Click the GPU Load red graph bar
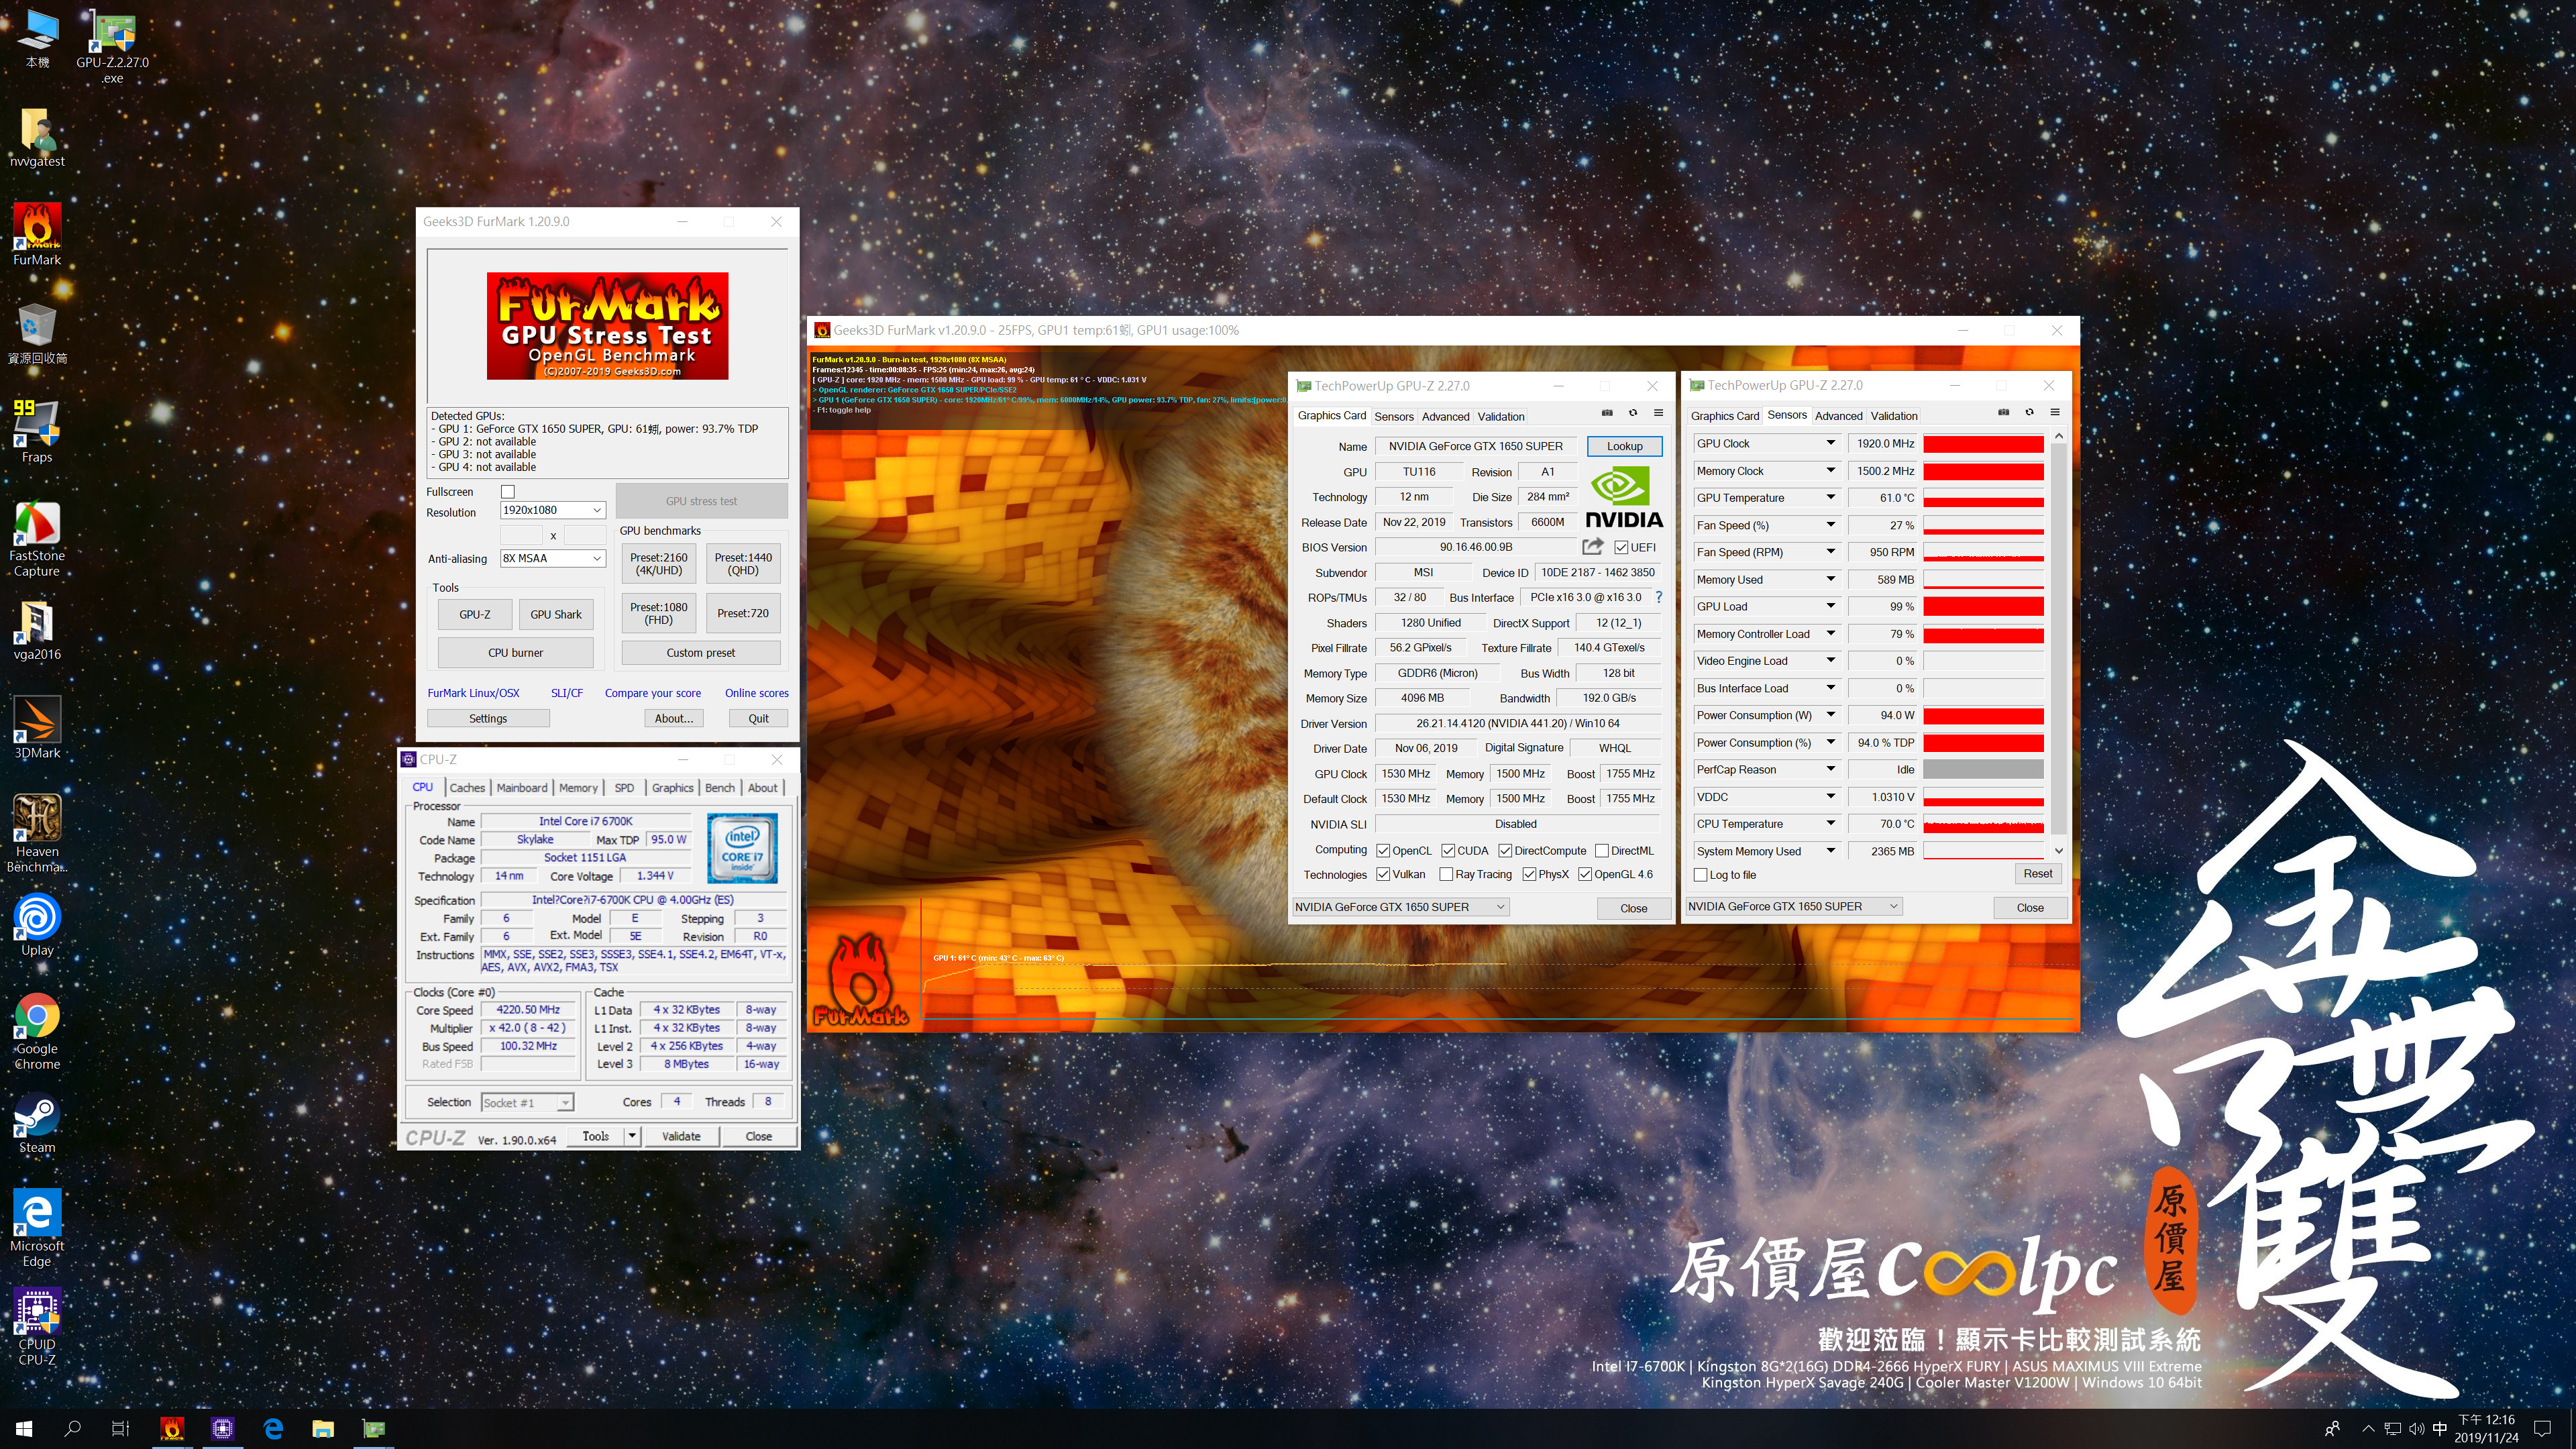The height and width of the screenshot is (1449, 2576). click(x=1983, y=606)
